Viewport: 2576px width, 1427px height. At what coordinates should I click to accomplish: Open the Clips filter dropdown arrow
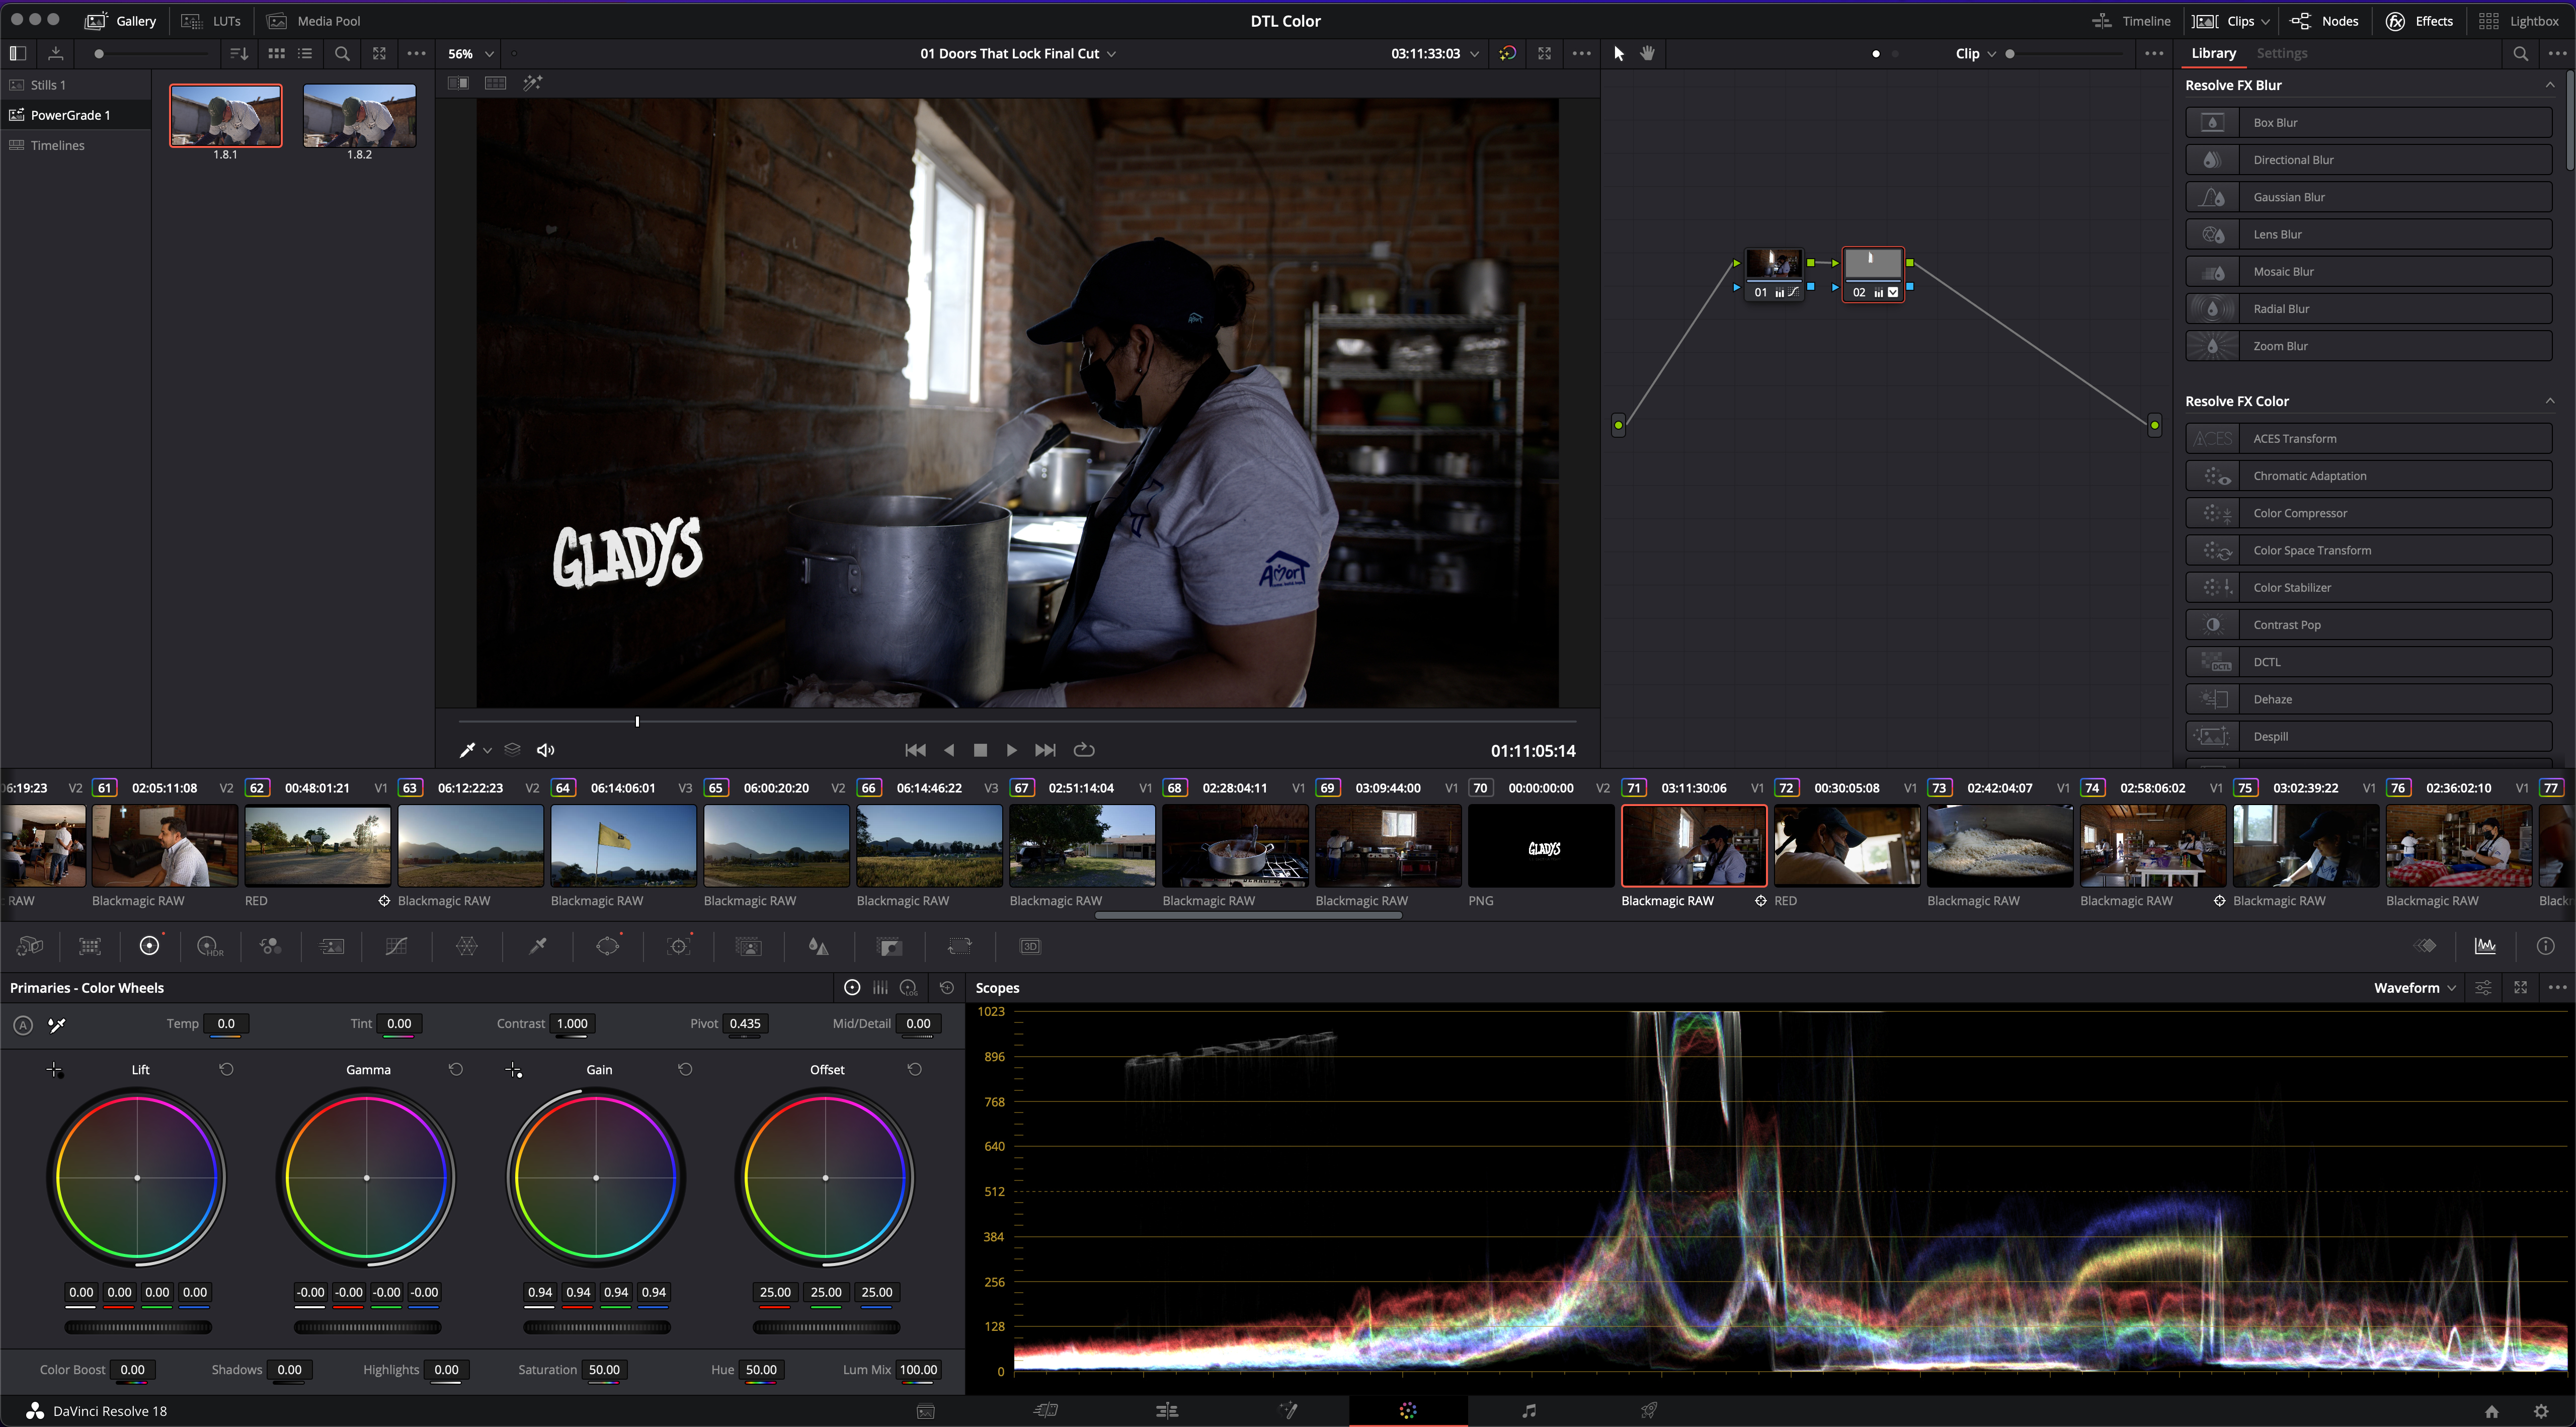pos(2266,21)
